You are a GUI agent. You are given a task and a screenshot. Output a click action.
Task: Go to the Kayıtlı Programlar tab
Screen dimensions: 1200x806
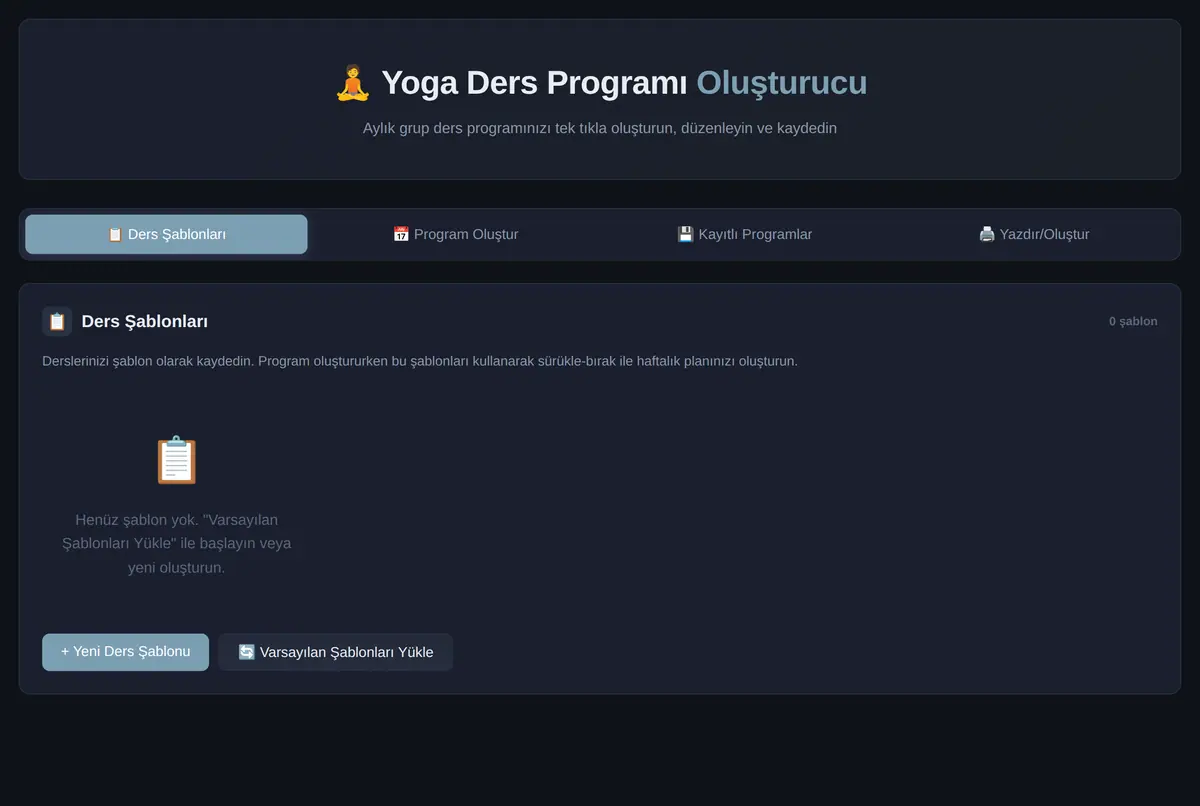click(744, 234)
